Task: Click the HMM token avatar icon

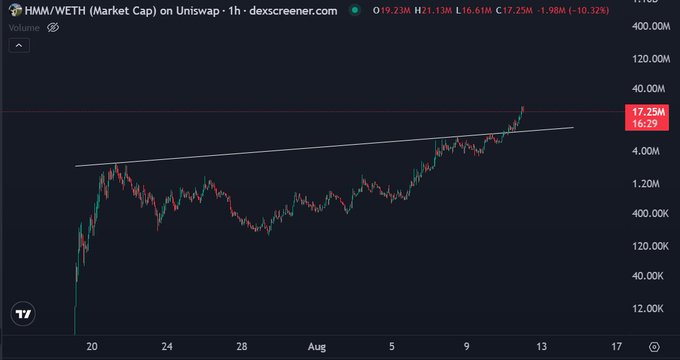Action: pos(15,10)
